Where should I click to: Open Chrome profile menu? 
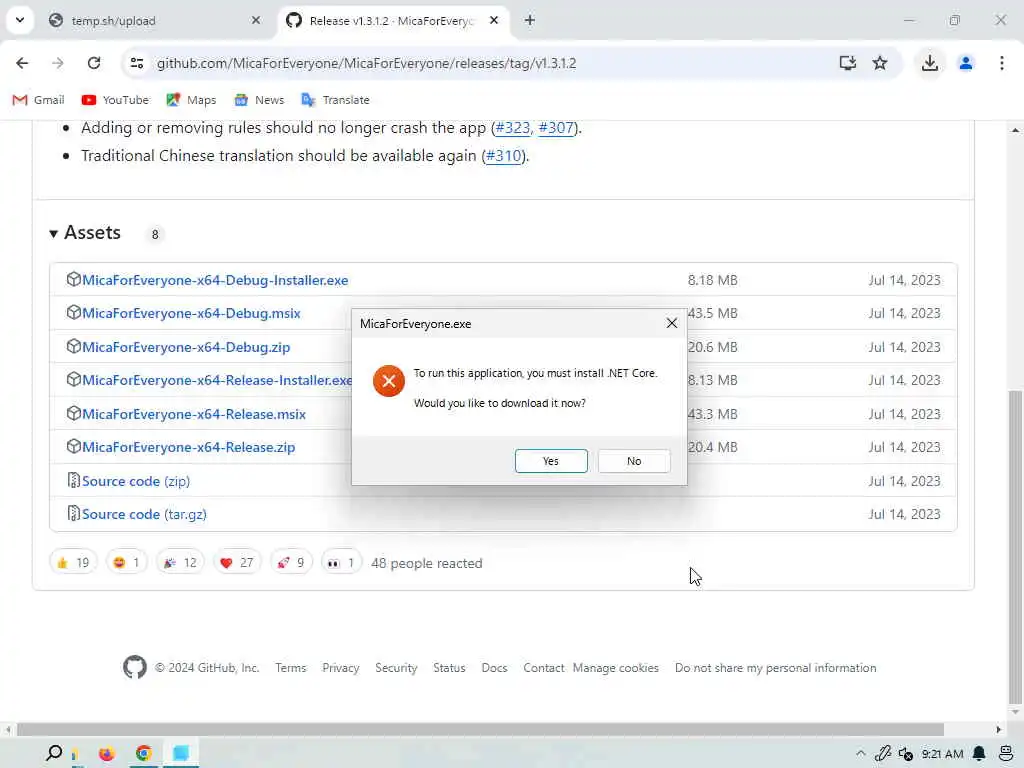(966, 63)
